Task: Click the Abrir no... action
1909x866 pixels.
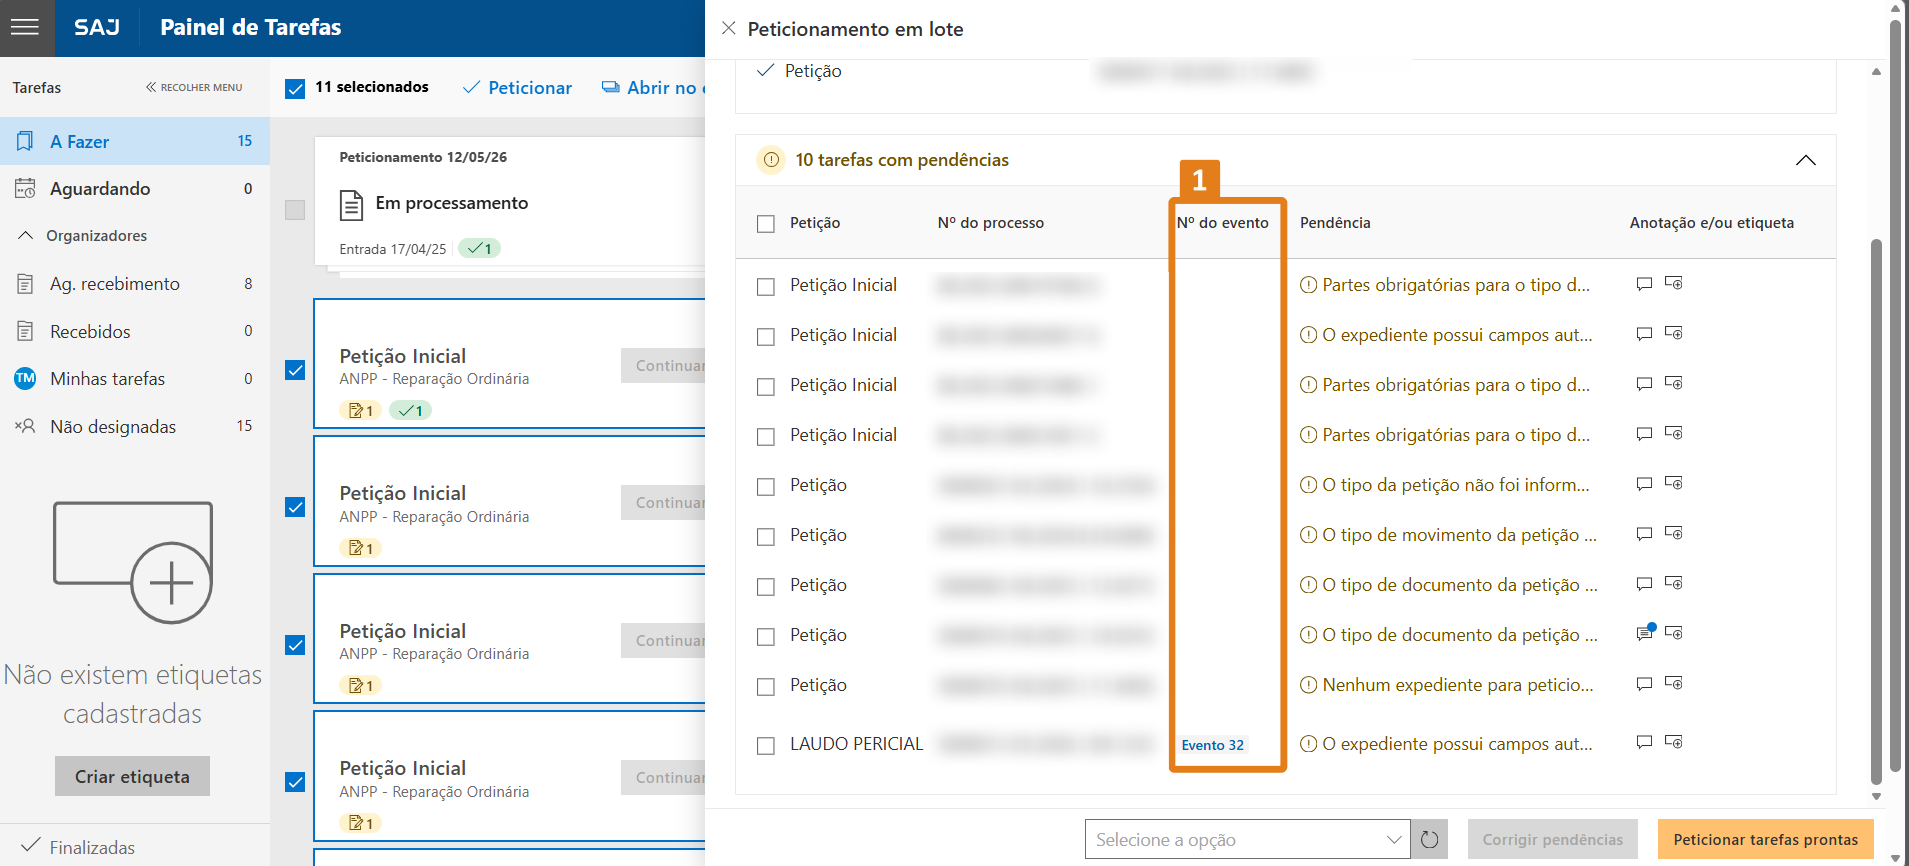Action: pos(652,88)
